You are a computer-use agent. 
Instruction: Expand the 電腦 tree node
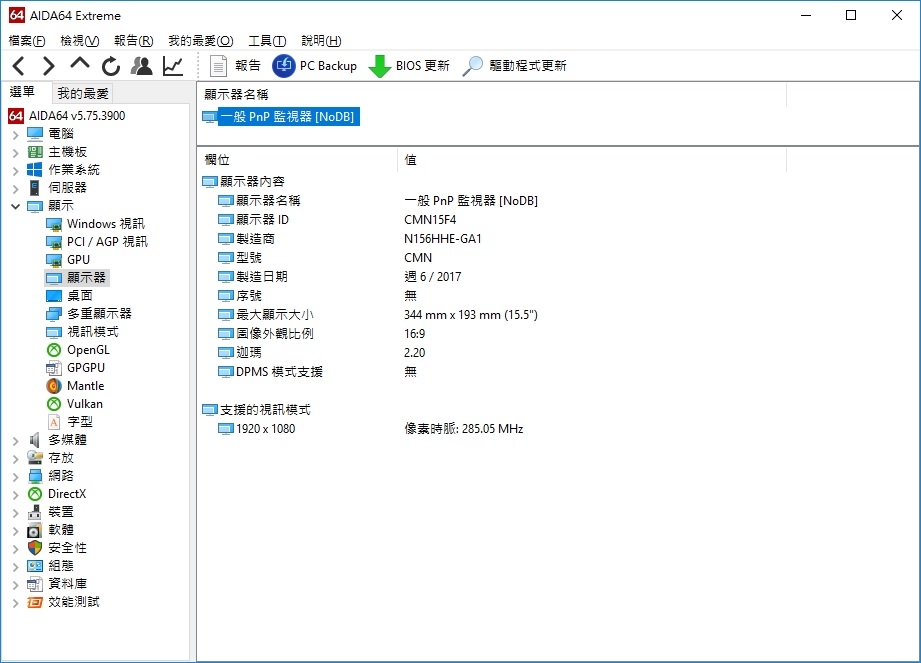coord(15,134)
